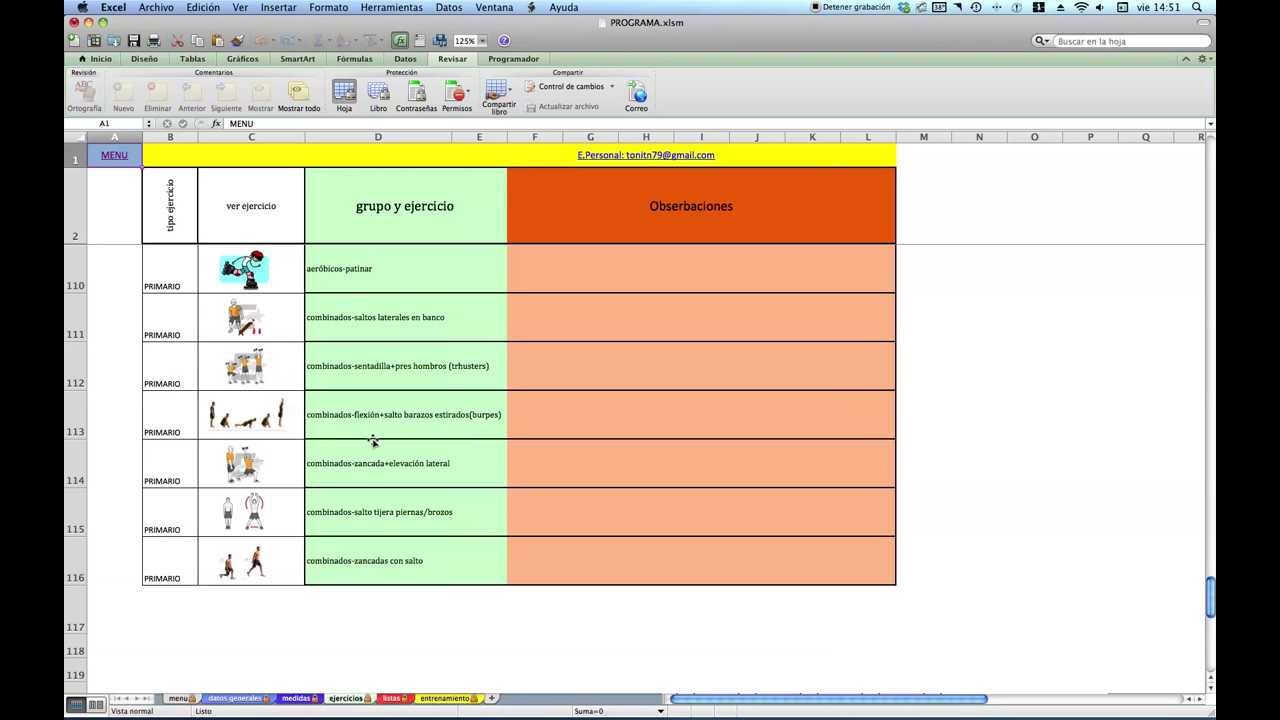Open search options magnifier dropdown
Image resolution: width=1280 pixels, height=720 pixels.
pos(1042,41)
